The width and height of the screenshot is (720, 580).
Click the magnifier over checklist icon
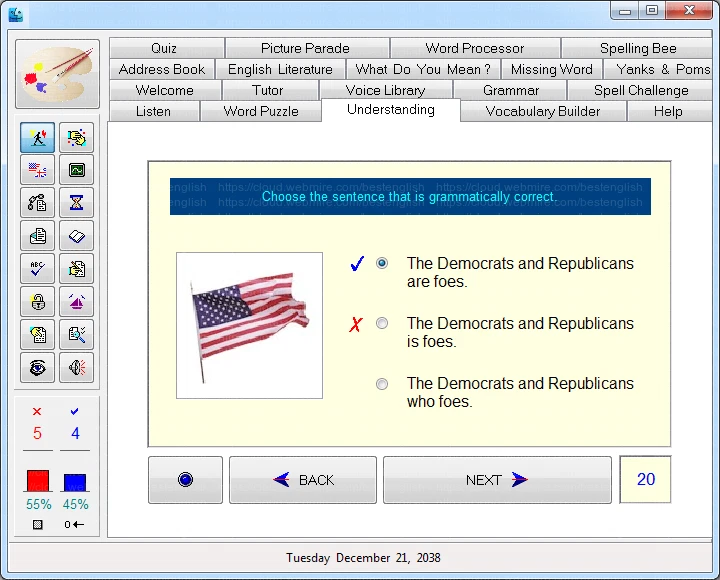click(76, 335)
